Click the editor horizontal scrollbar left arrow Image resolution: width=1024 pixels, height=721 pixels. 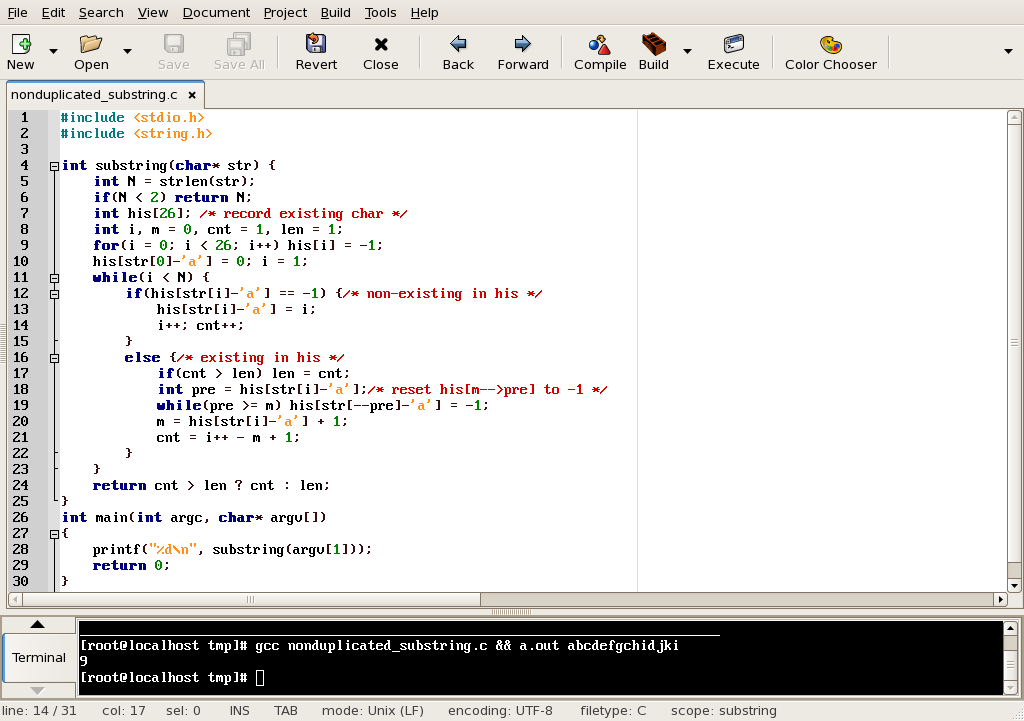(x=14, y=599)
